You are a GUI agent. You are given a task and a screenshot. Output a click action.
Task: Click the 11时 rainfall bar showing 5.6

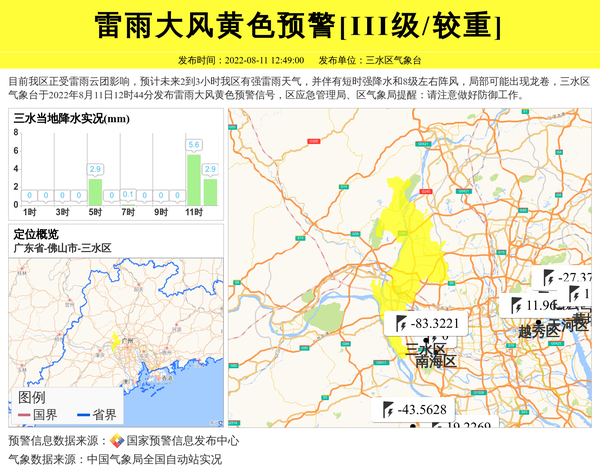[x=194, y=180]
